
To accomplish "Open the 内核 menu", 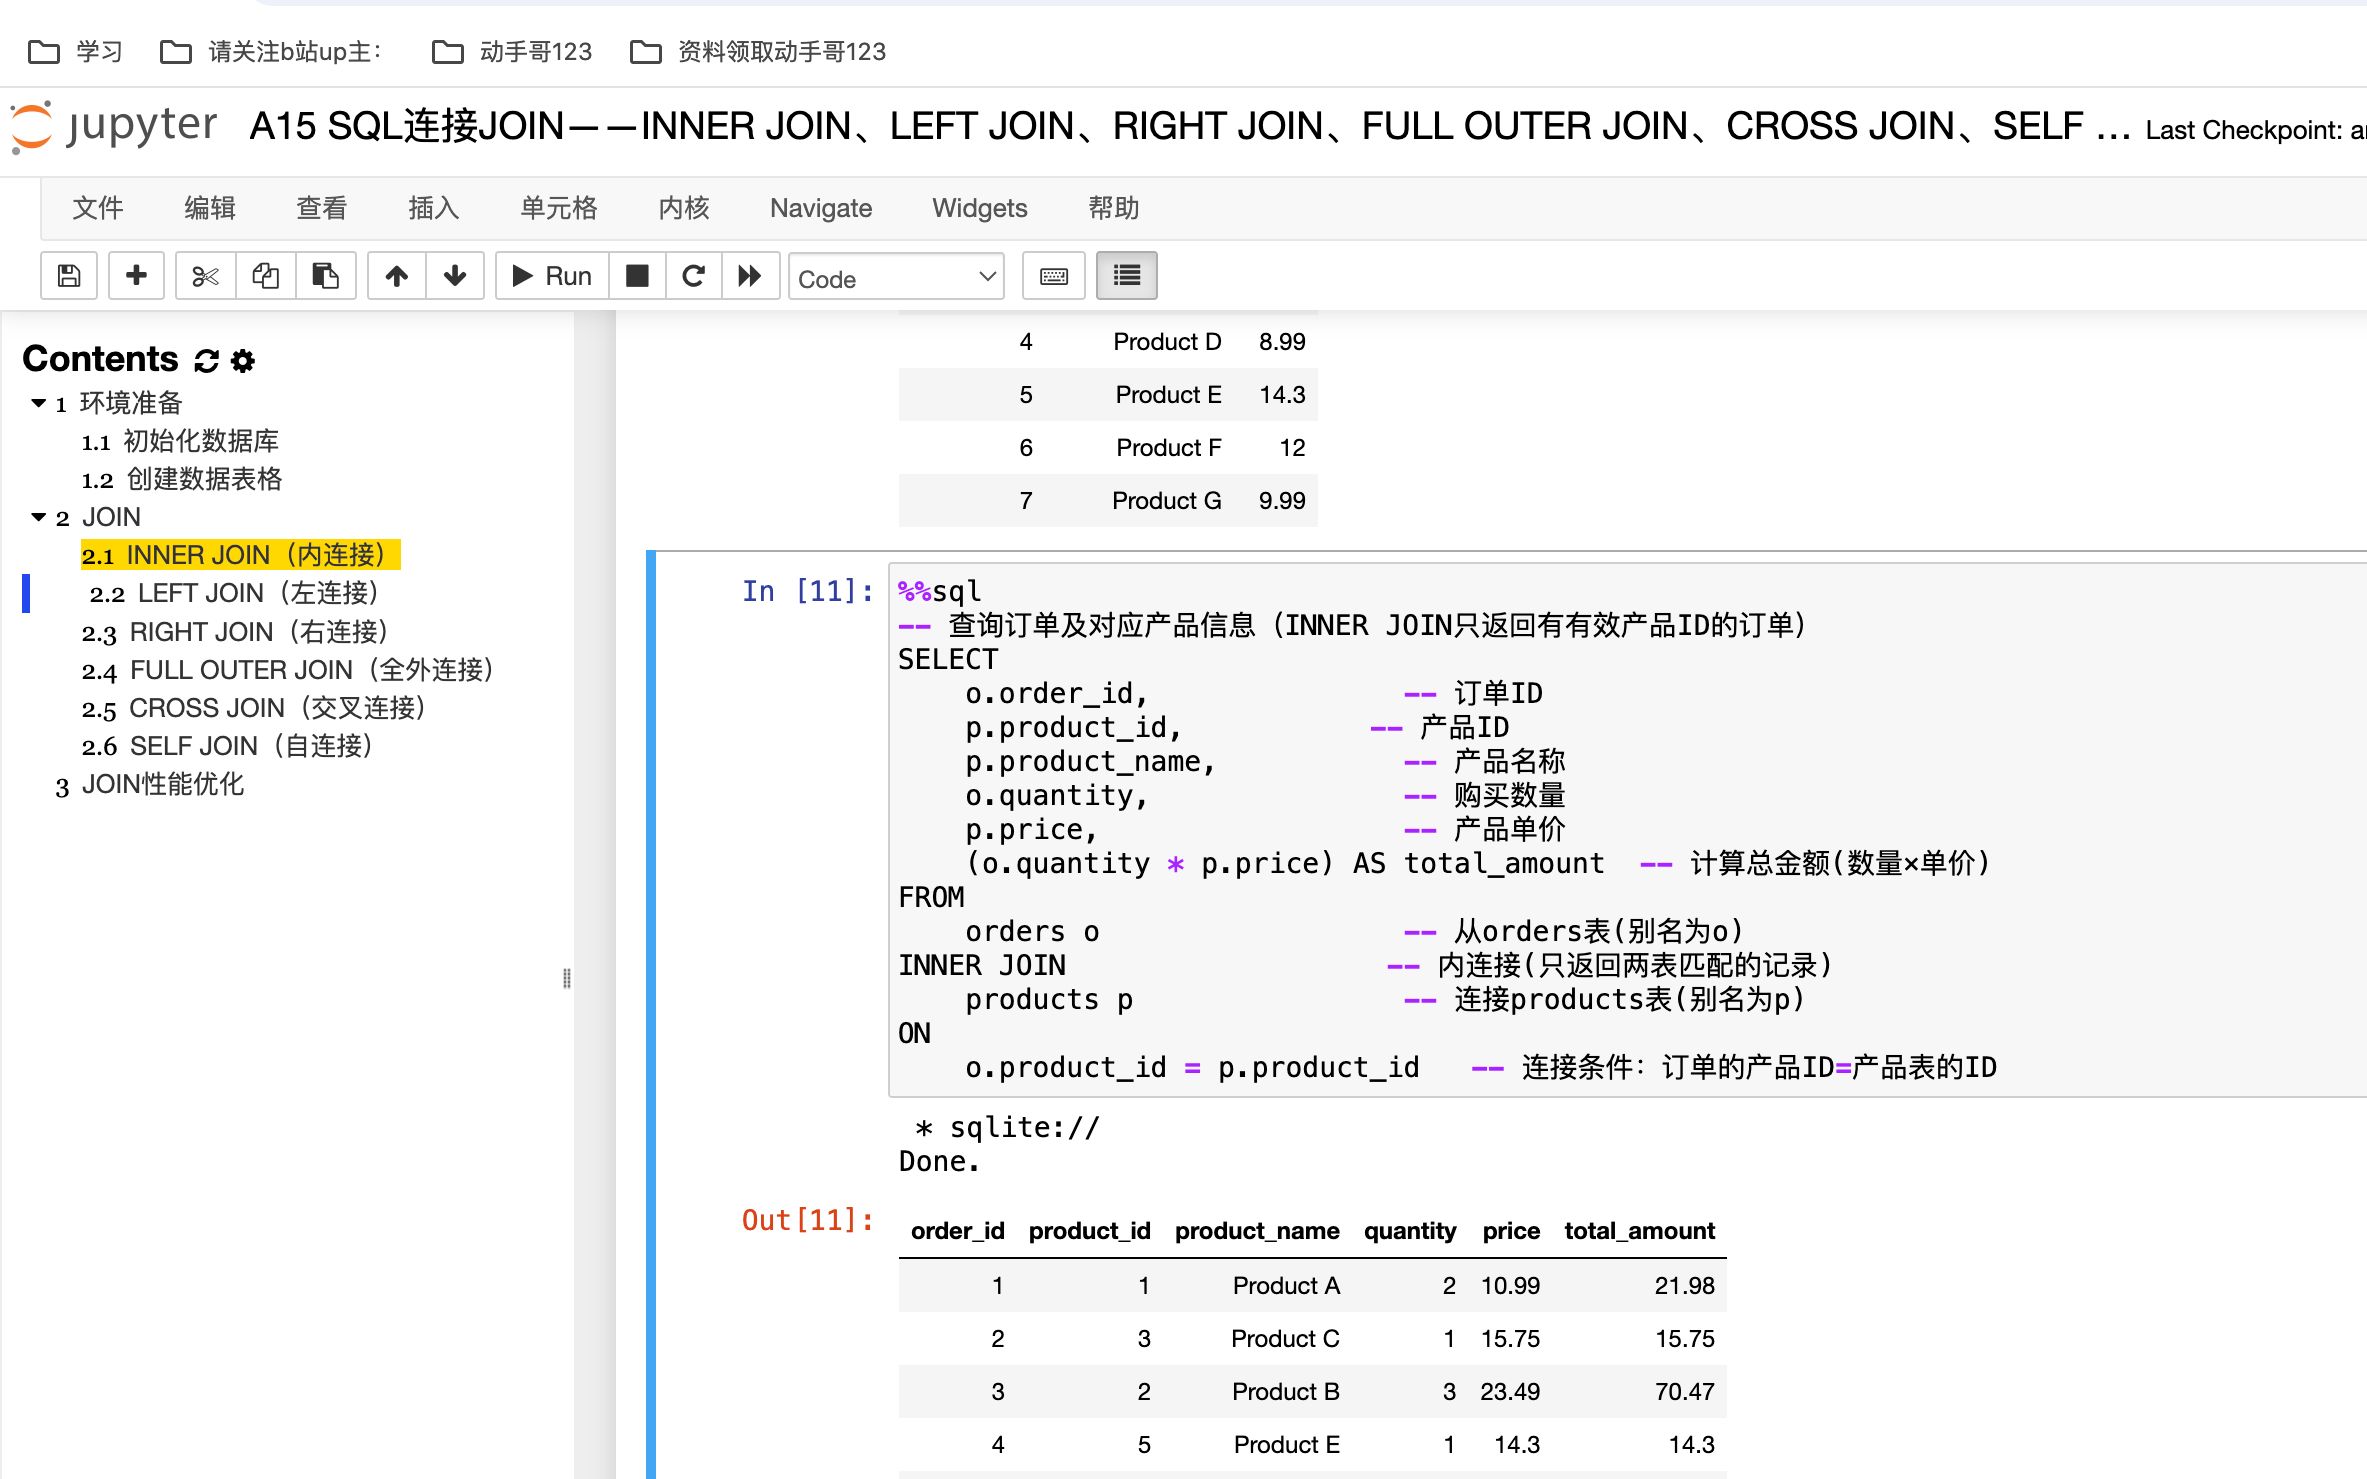I will tap(684, 208).
